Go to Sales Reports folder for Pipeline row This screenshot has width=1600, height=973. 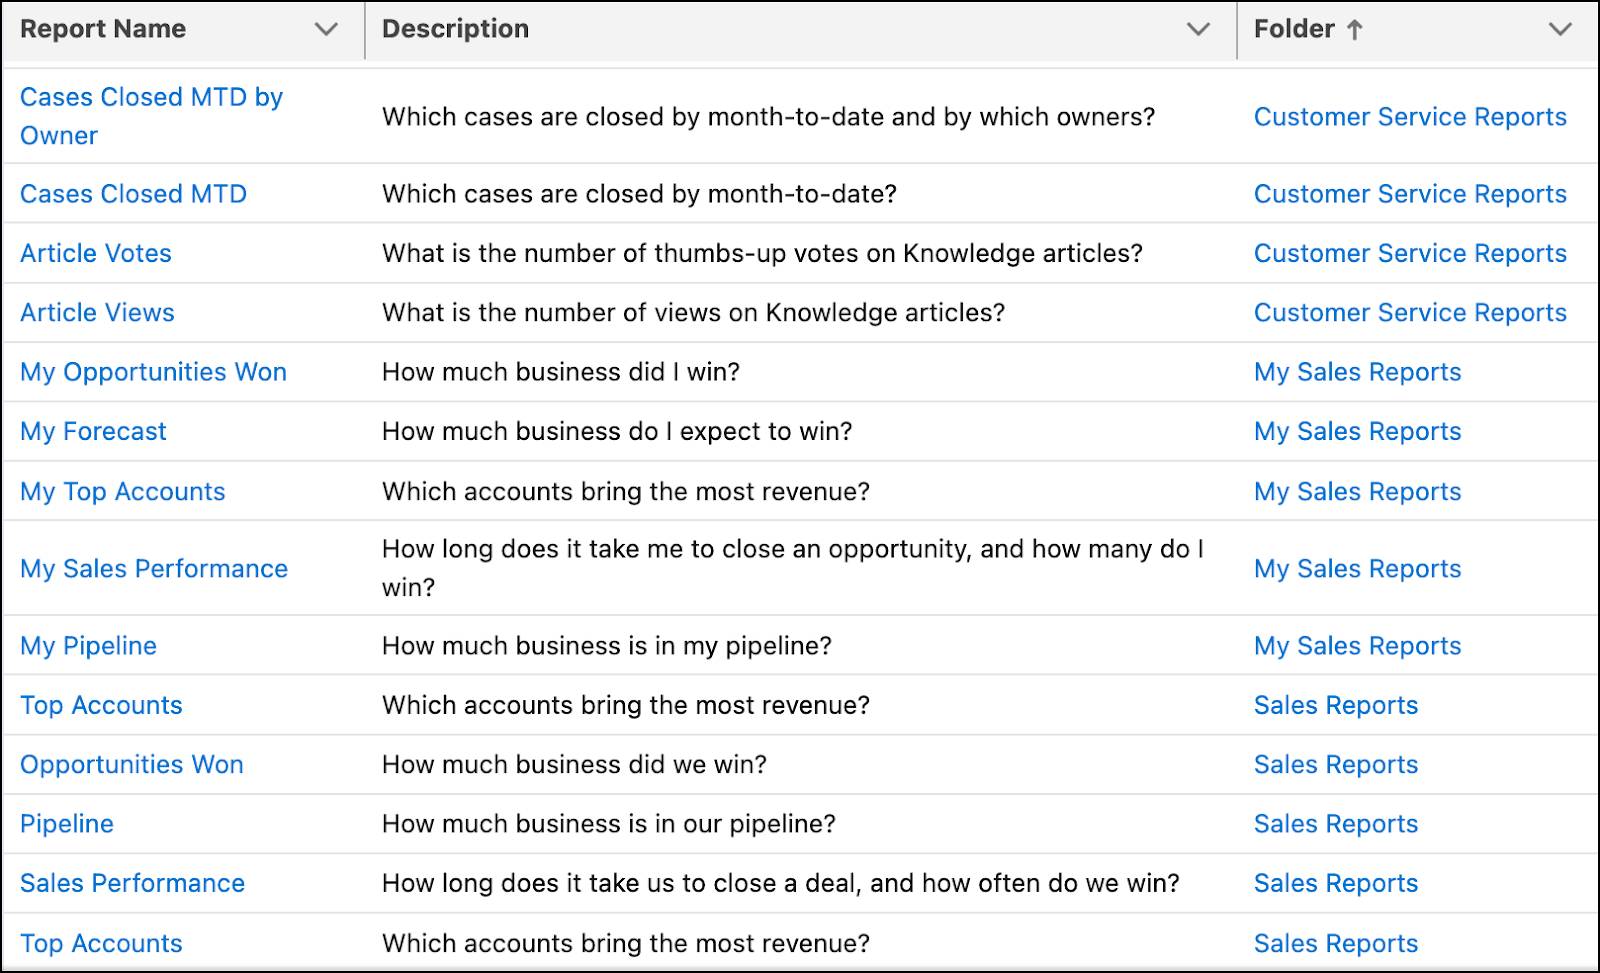pyautogui.click(x=1336, y=824)
